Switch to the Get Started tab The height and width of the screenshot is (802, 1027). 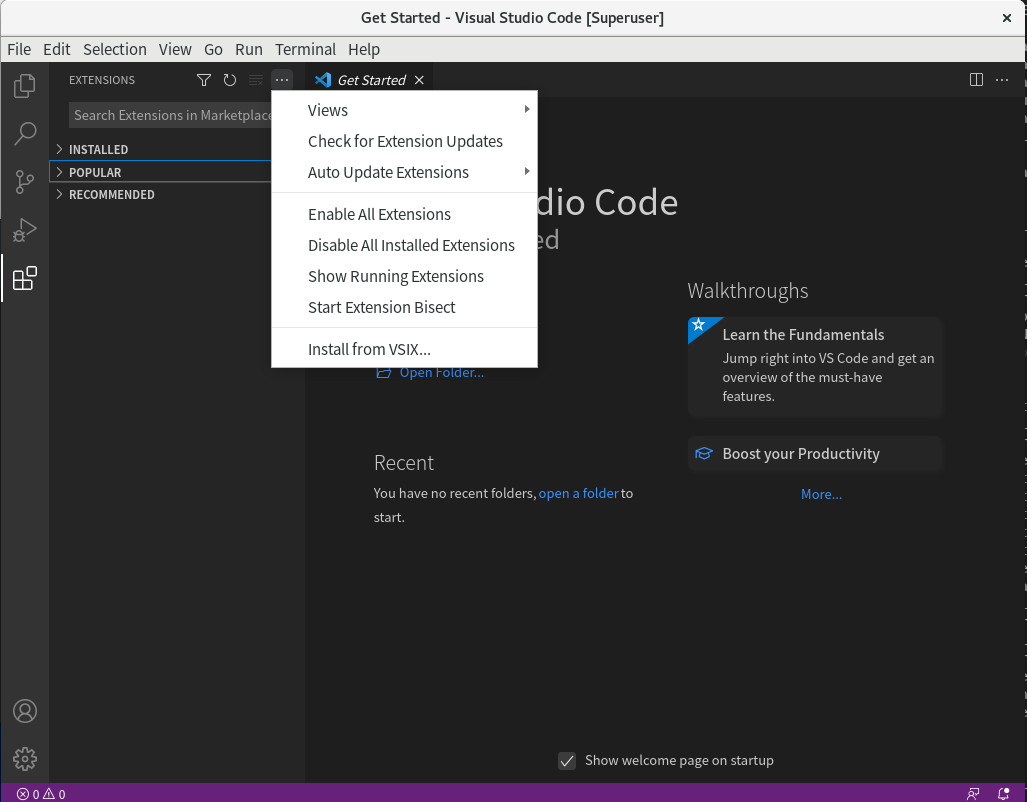pos(371,80)
